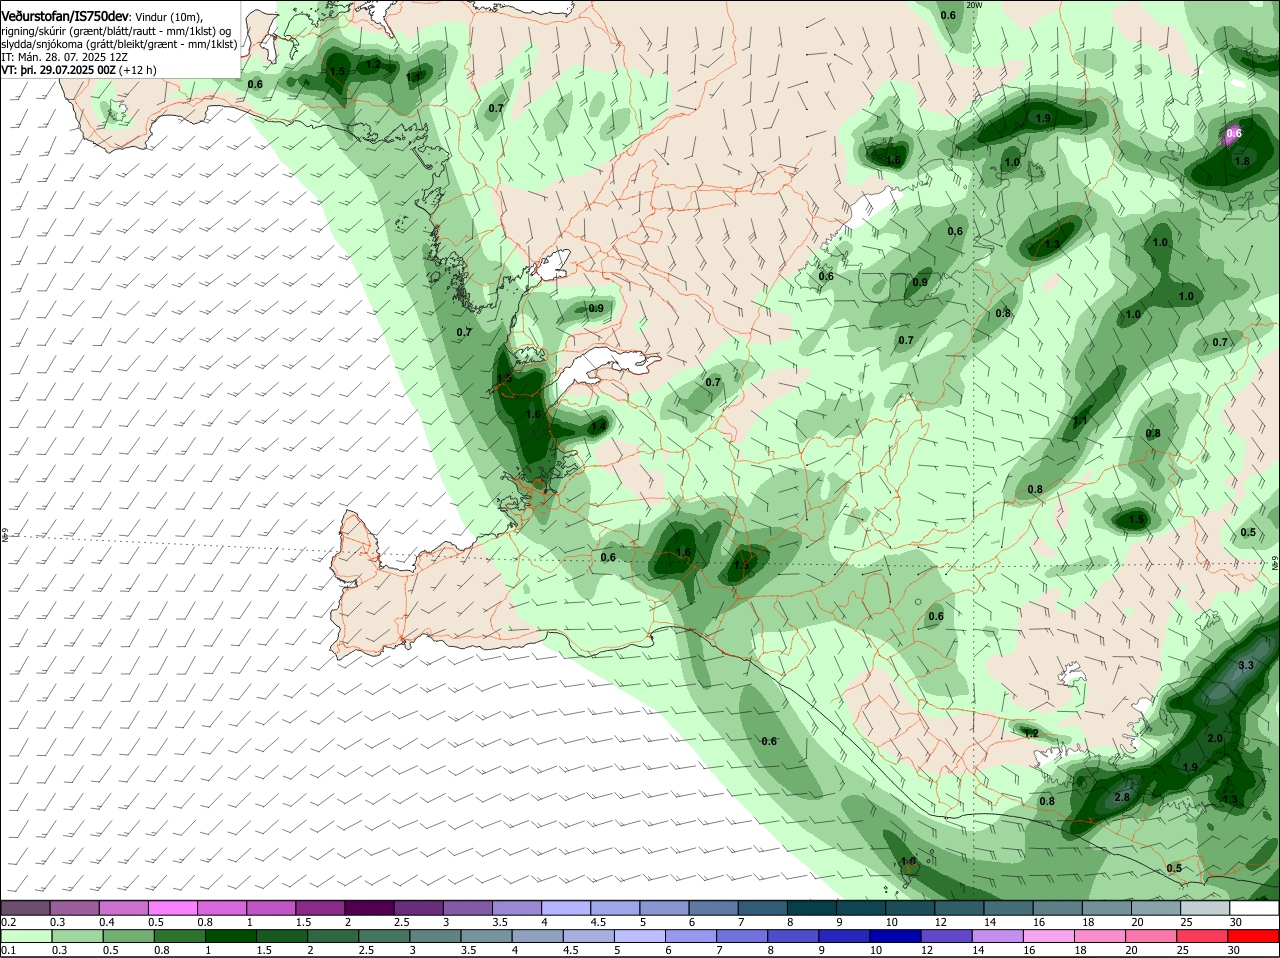
Task: Select upper legend dark teal swatch from 8 to 9
Action: coord(812,907)
